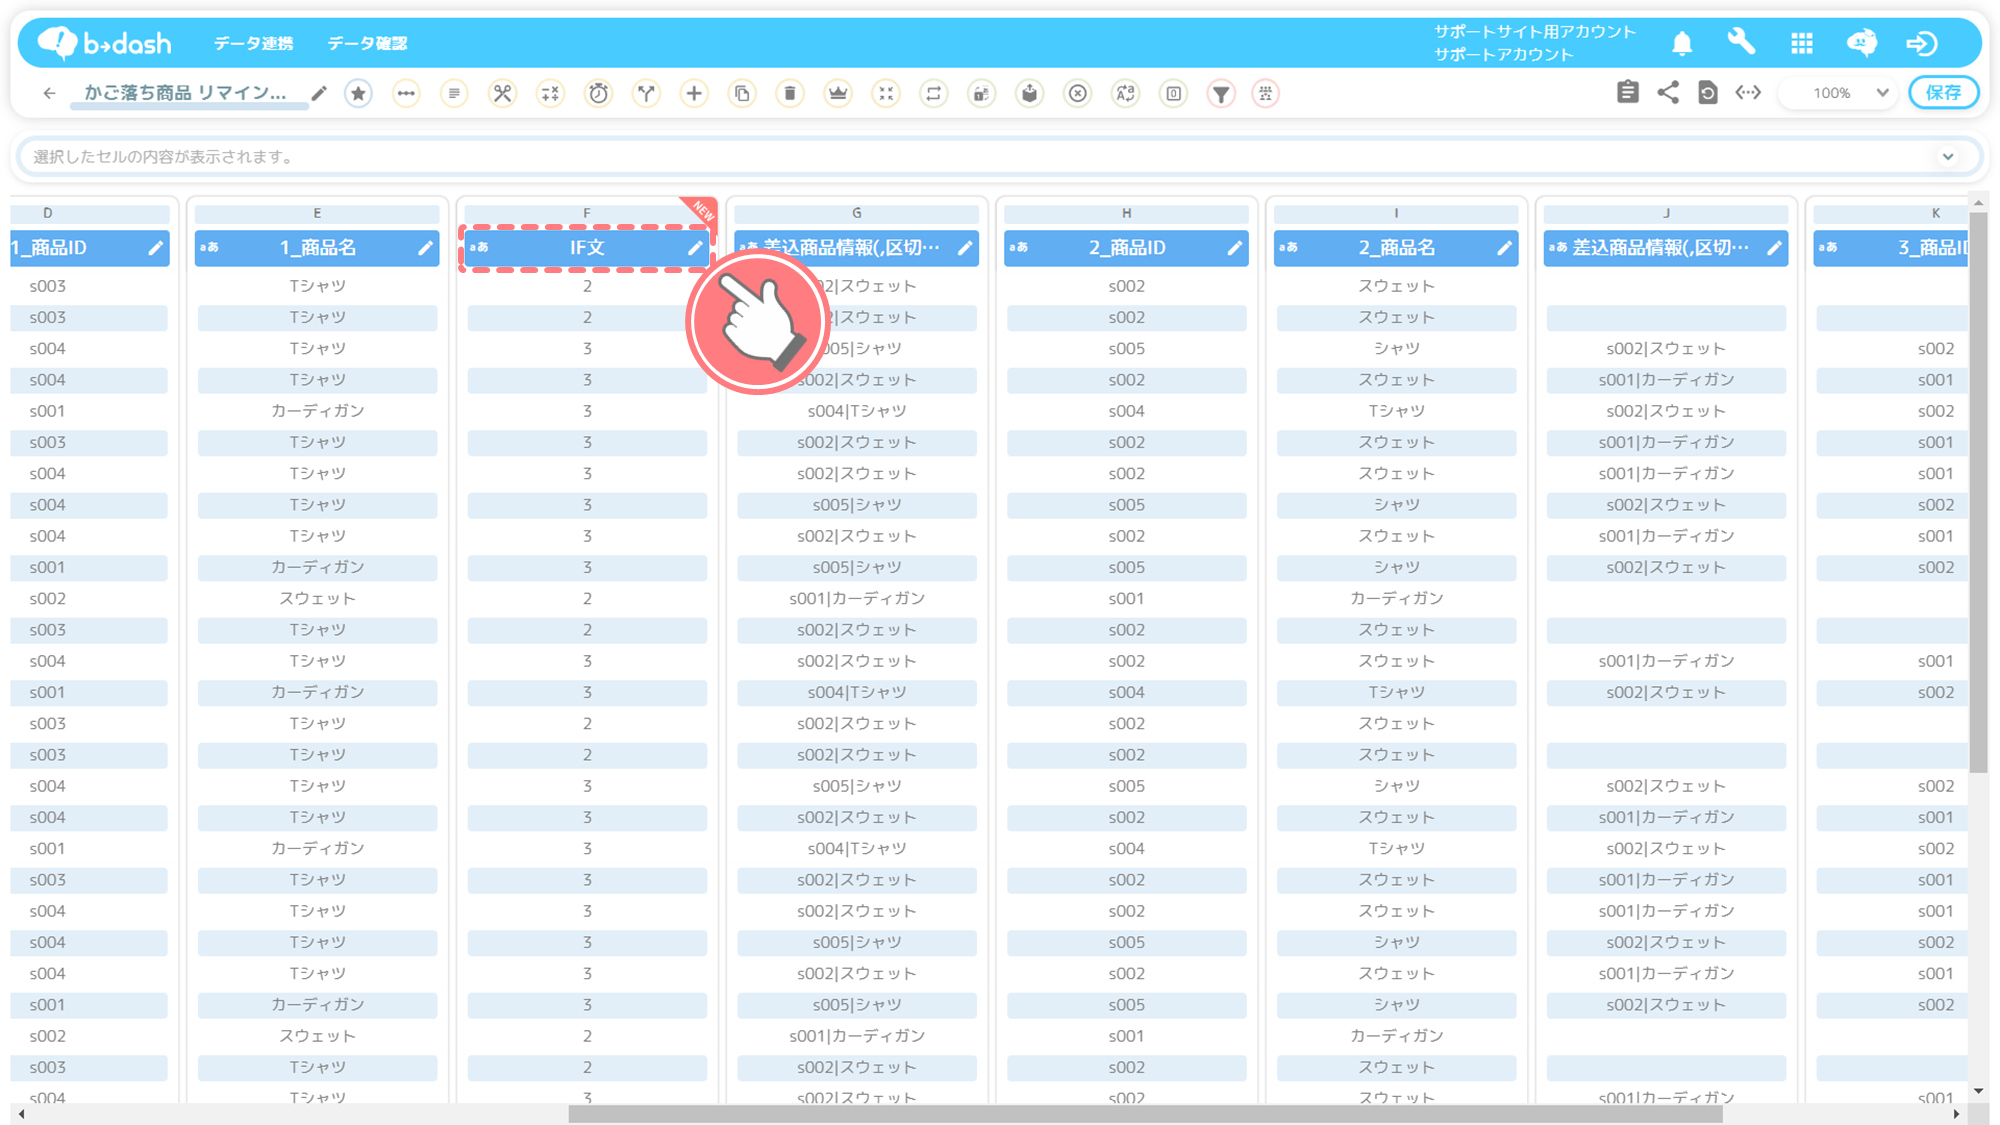Click the column width arrows icon
Viewport: 2000px width, 1125px height.
pyautogui.click(x=1748, y=93)
